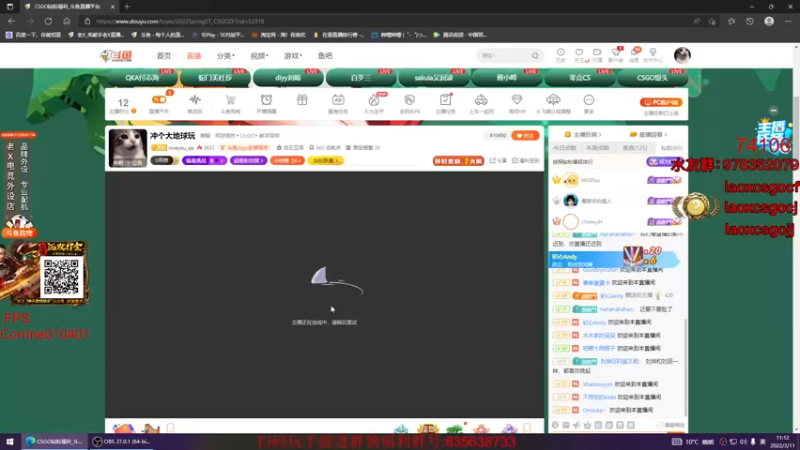
Task: Open the user avatar in page header
Action: click(682, 55)
